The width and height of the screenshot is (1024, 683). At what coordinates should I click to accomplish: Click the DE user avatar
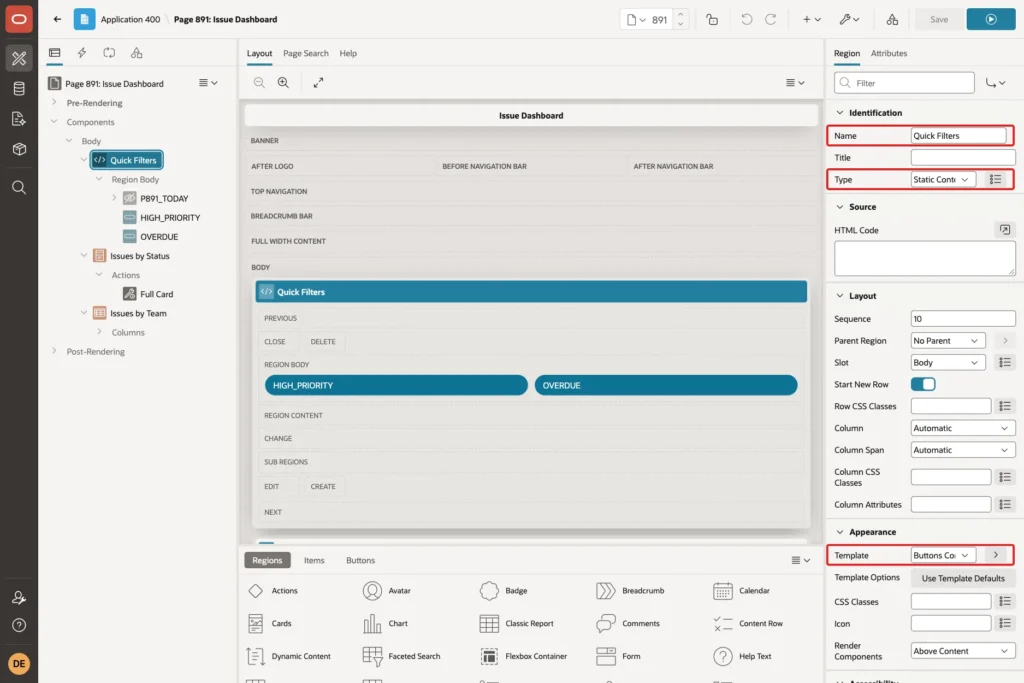click(19, 663)
